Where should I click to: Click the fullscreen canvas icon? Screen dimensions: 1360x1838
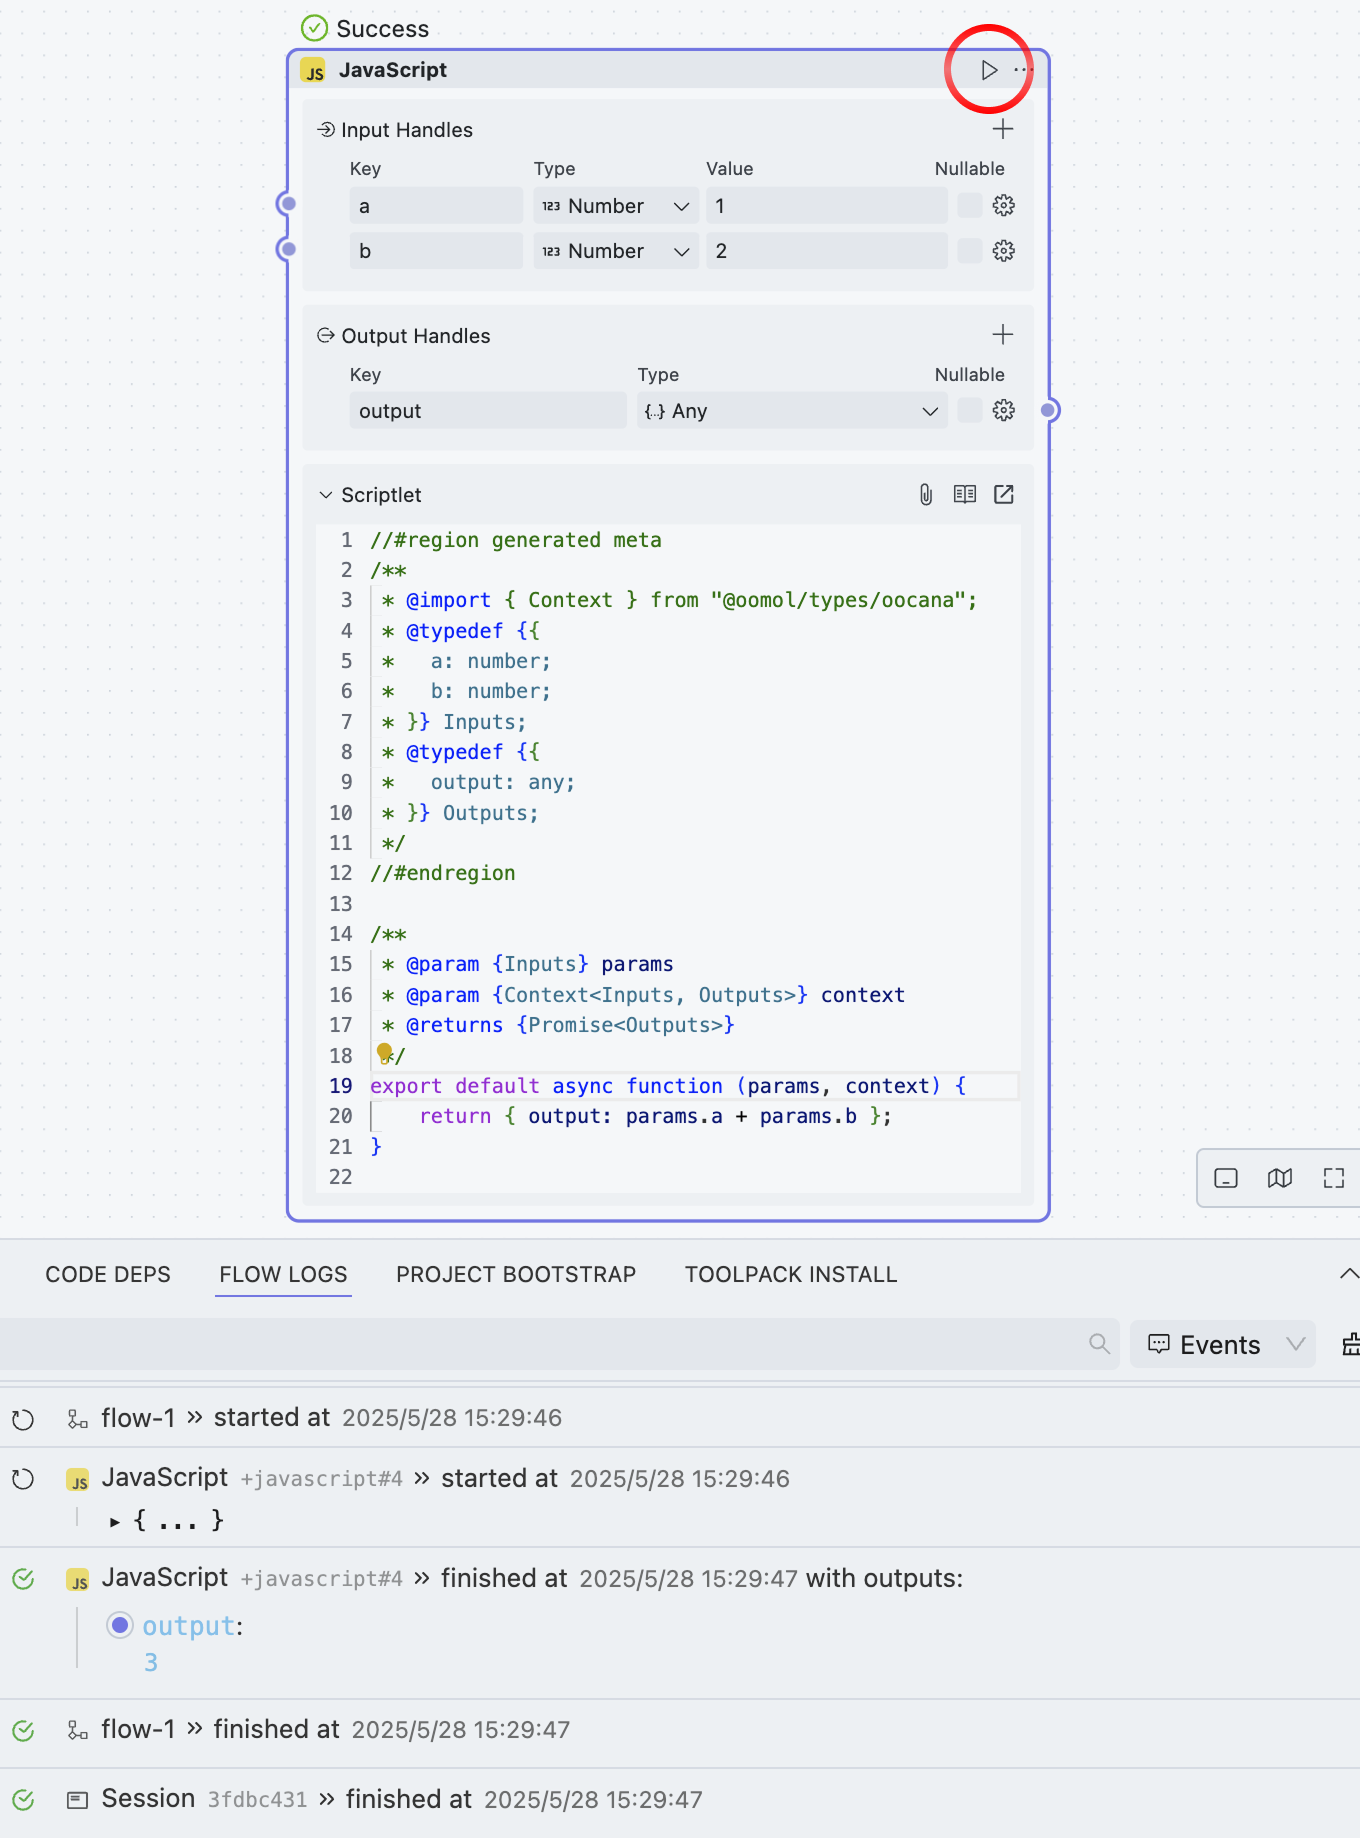[1333, 1179]
